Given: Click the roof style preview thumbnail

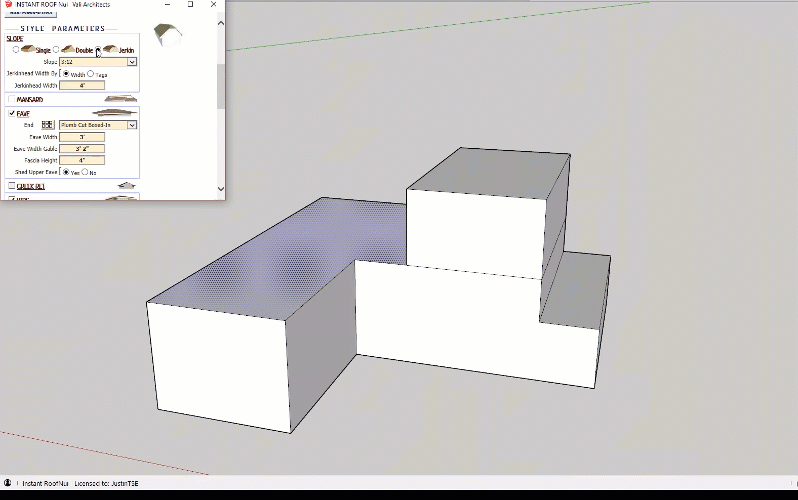Looking at the screenshot, I should 167,35.
